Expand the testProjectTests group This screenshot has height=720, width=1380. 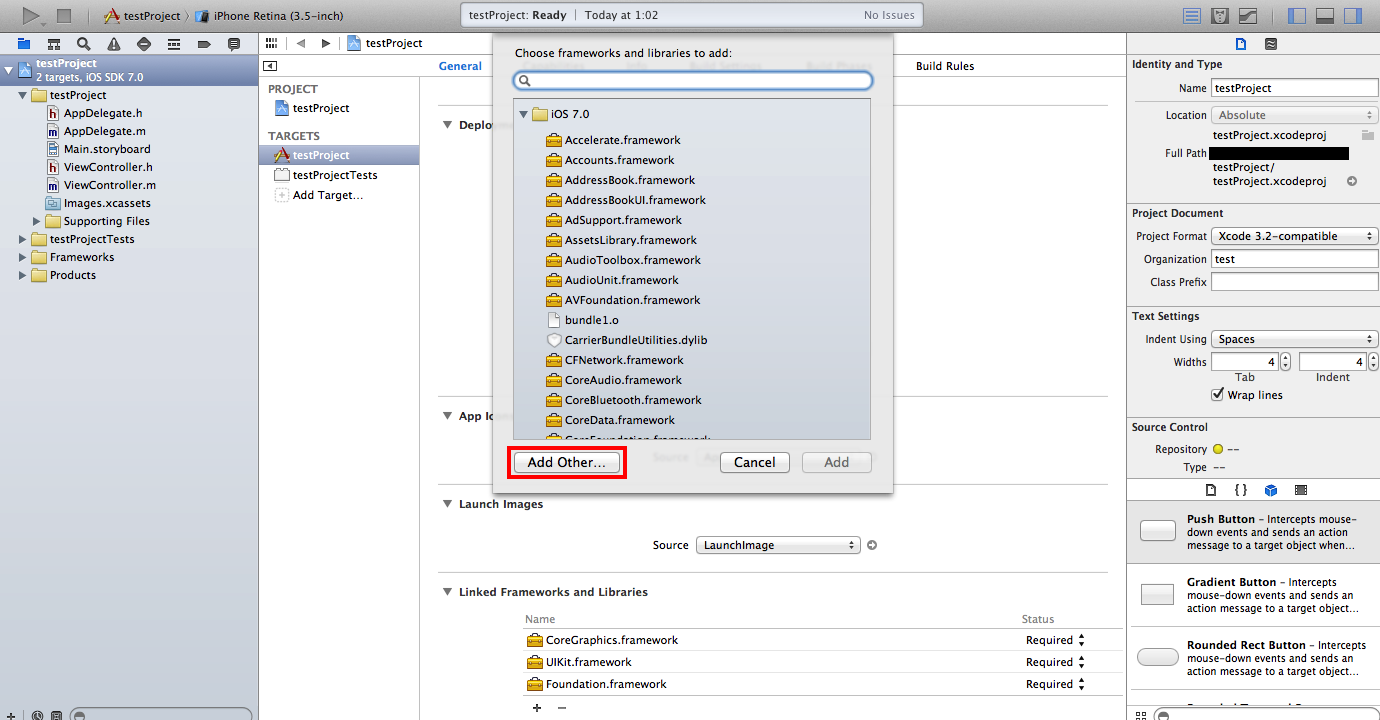pos(23,239)
